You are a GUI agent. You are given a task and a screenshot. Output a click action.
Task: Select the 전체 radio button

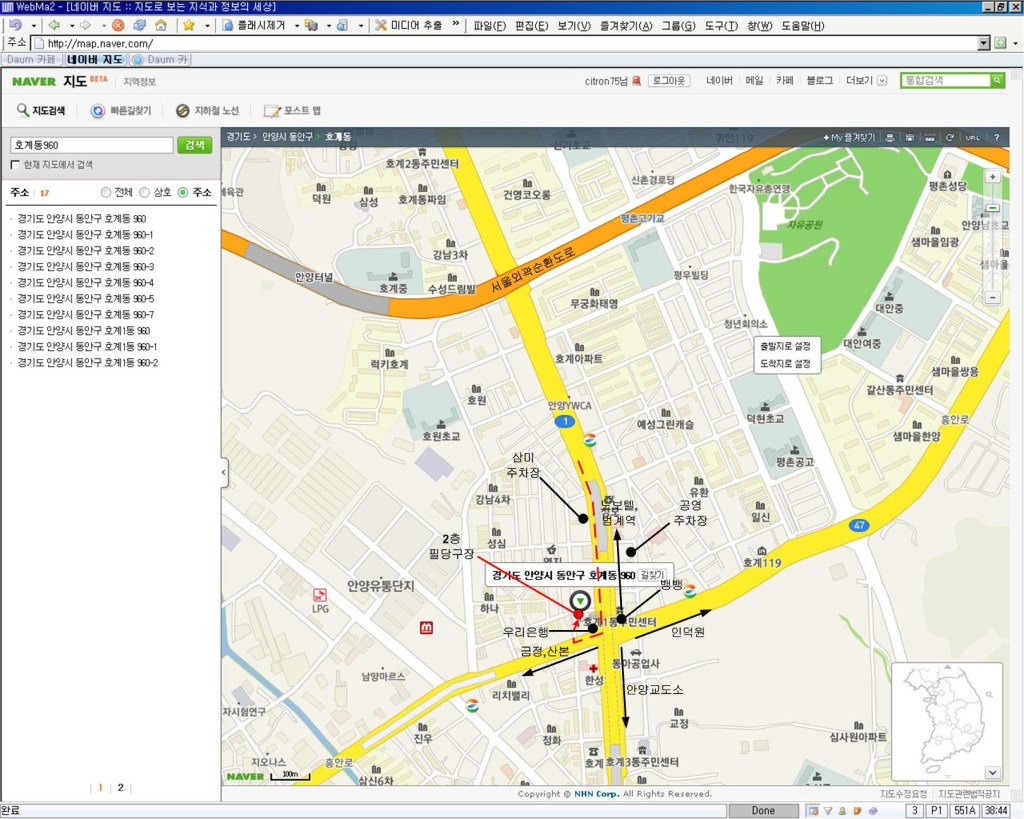click(106, 192)
